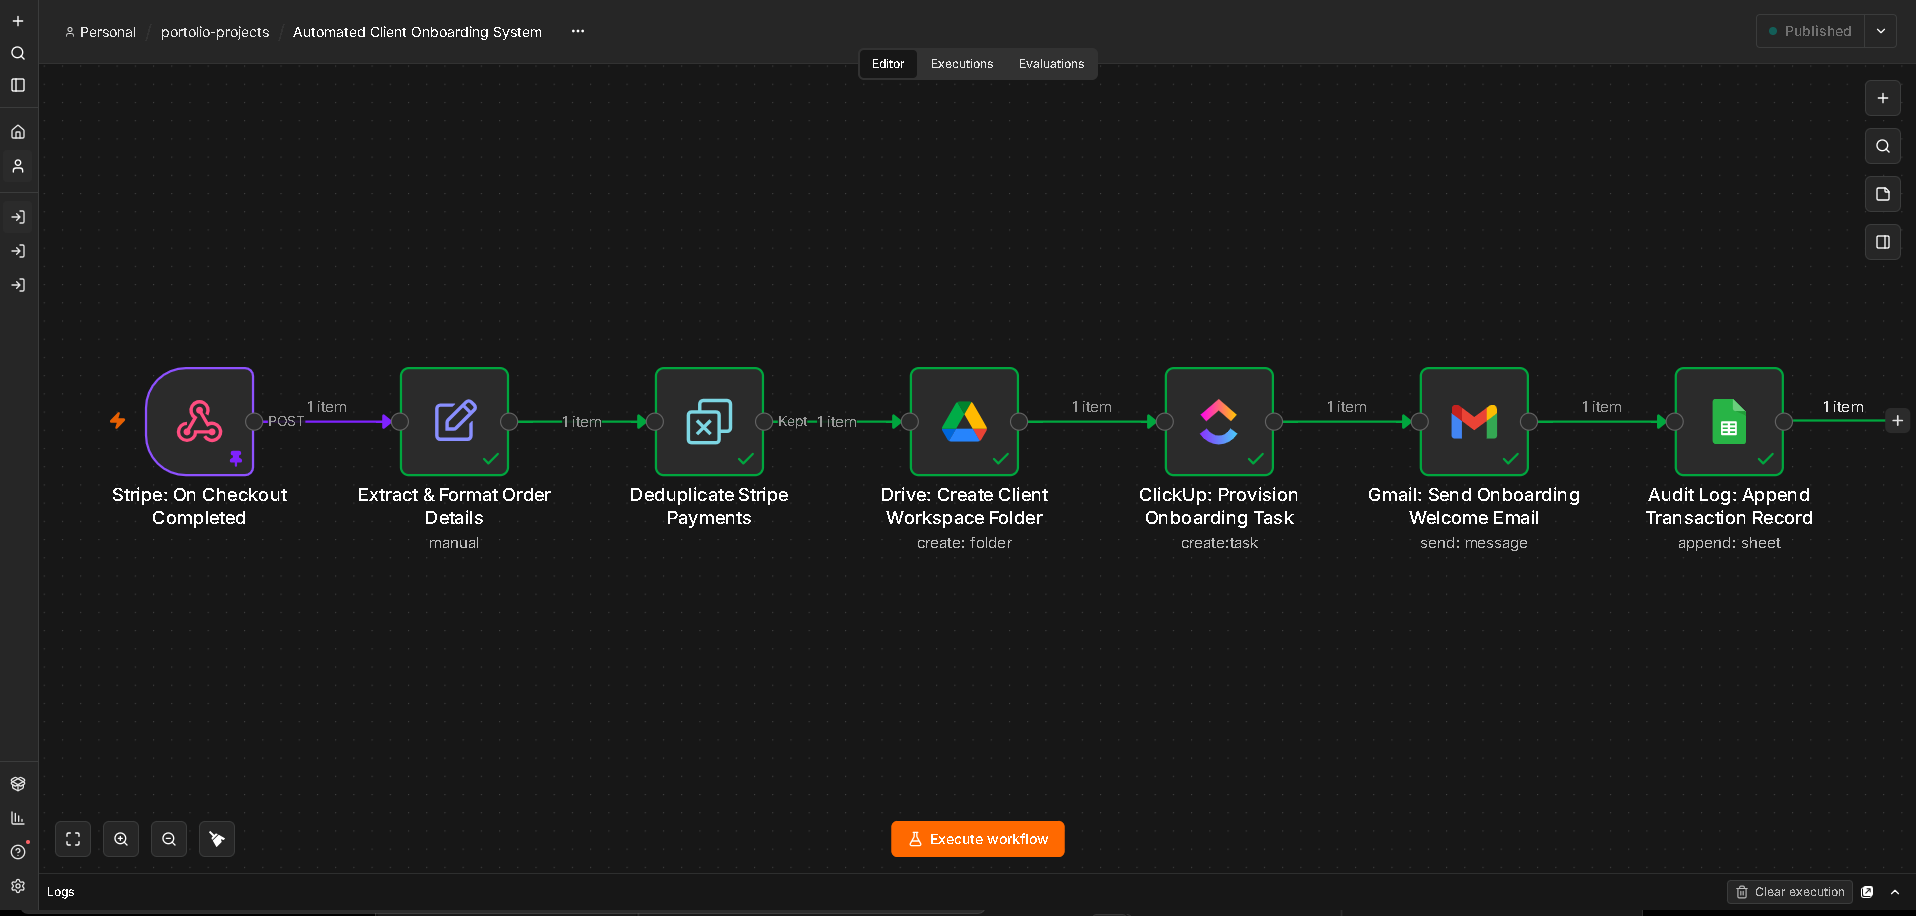Click the Published status button
The width and height of the screenshot is (1916, 916).
[x=1811, y=31]
